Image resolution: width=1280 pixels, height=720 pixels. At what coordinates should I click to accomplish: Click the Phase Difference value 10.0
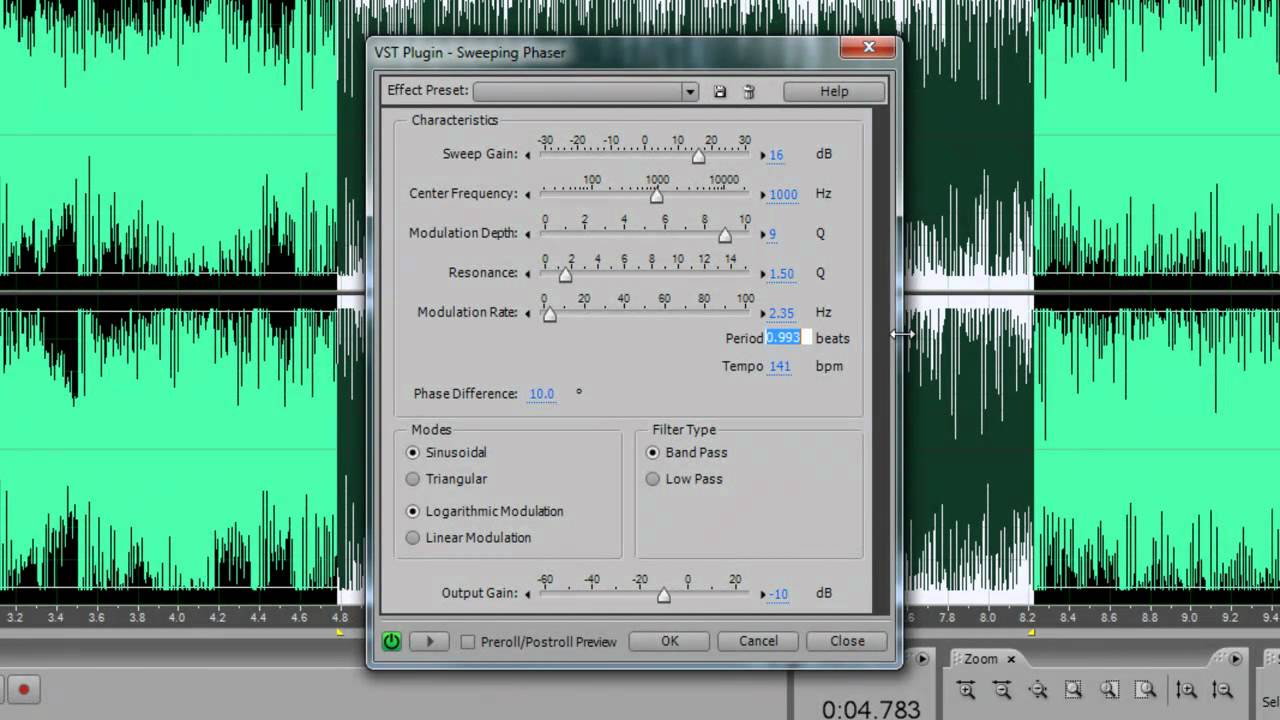point(541,394)
